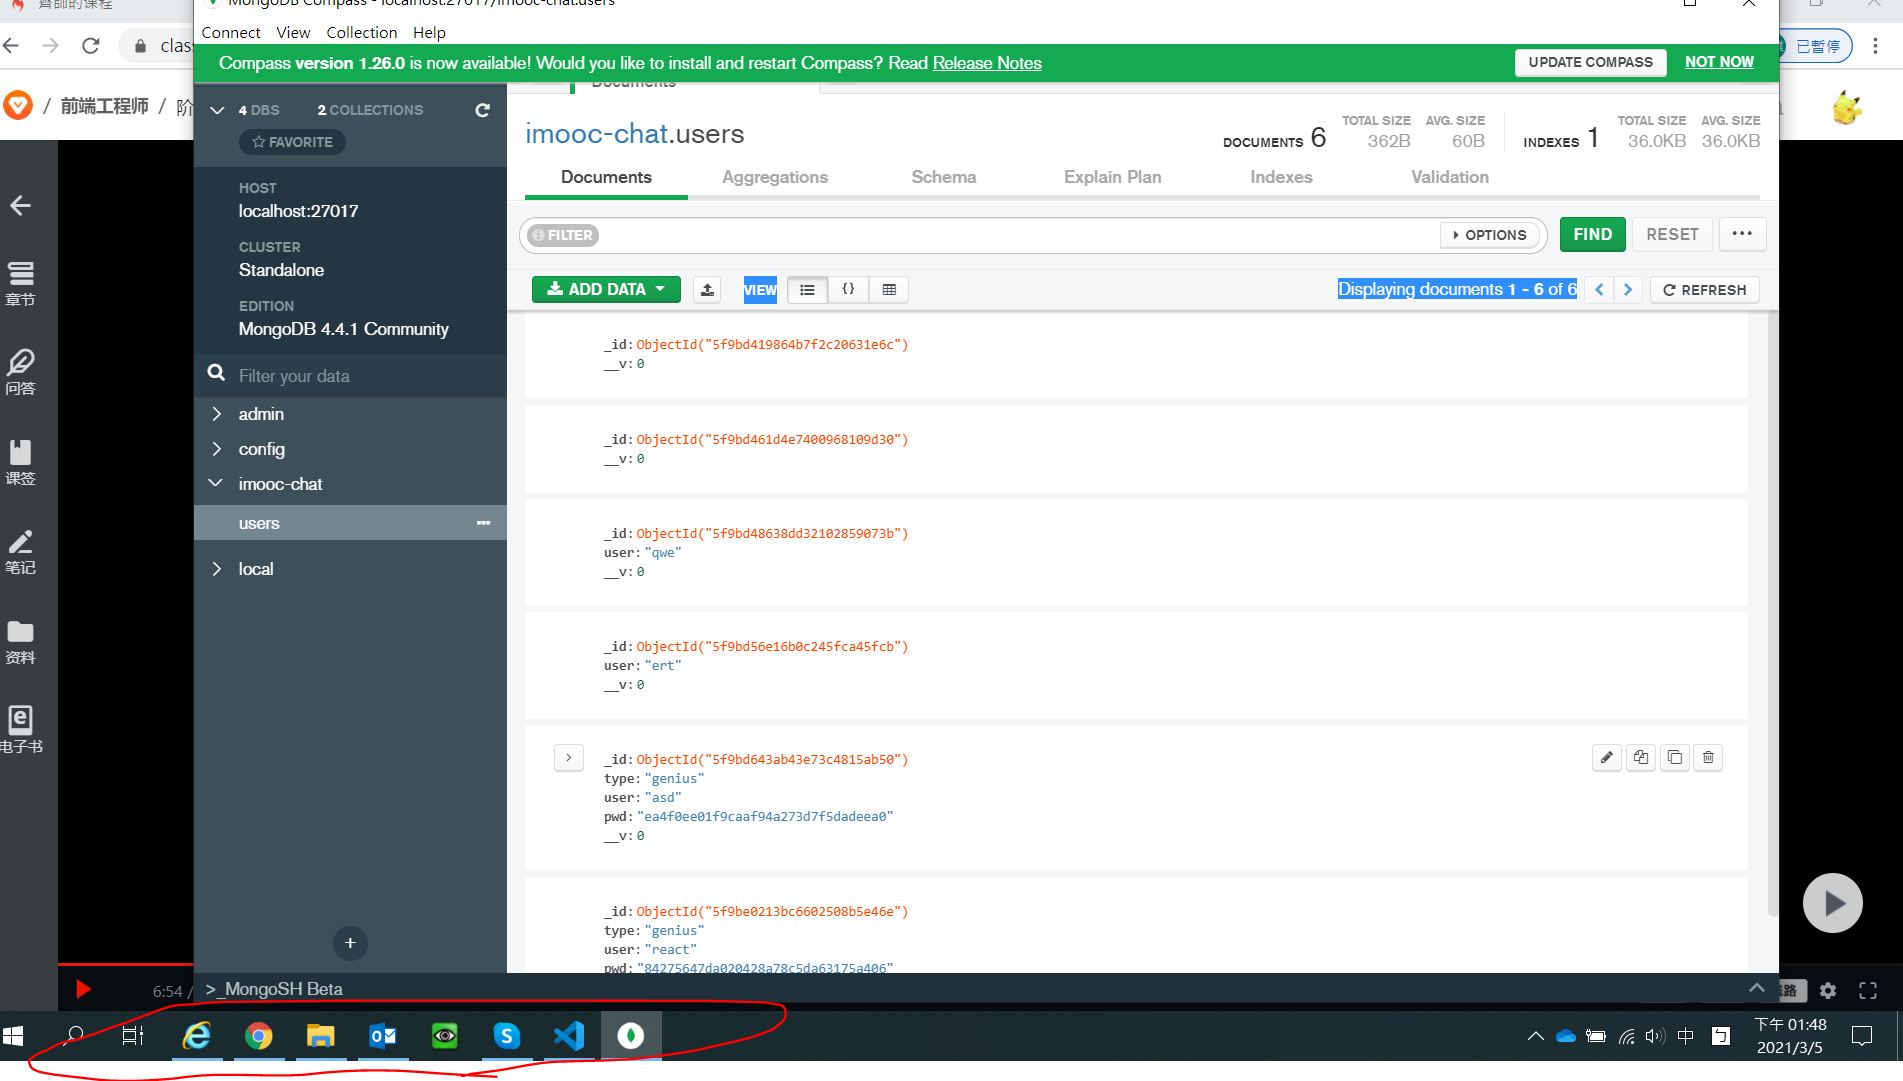Click the FIND button
The width and height of the screenshot is (1903, 1081).
coord(1593,234)
